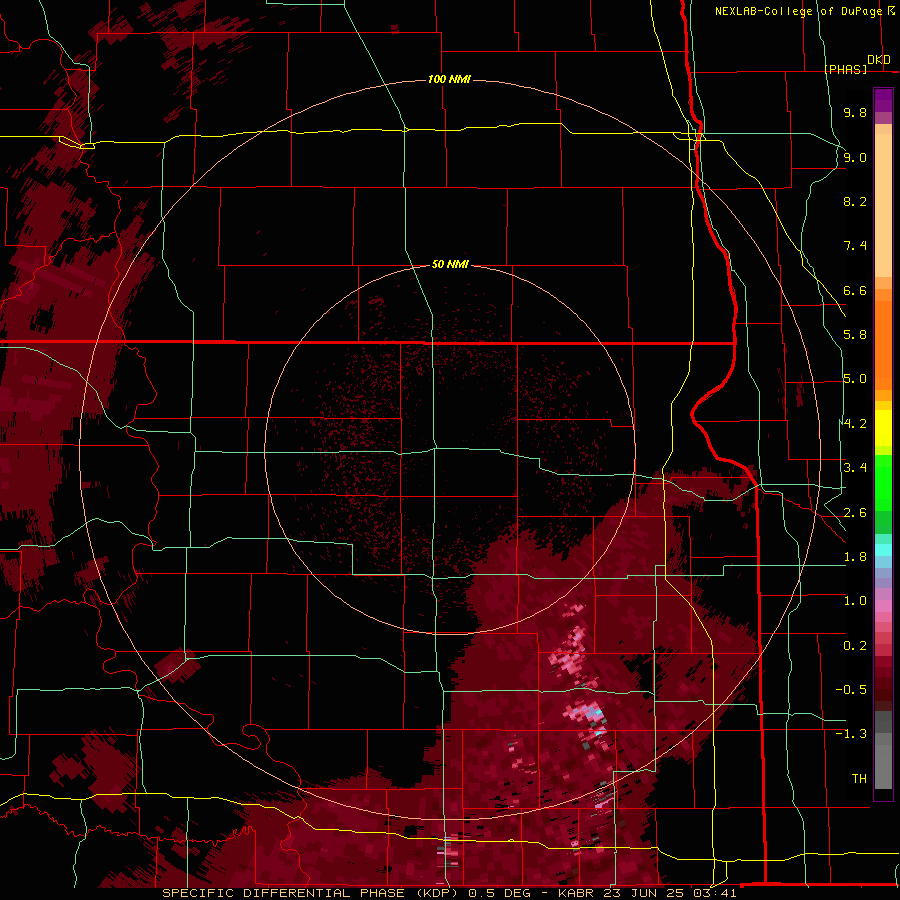Select the bright green legend band
This screenshot has width=900, height=900.
[883, 482]
